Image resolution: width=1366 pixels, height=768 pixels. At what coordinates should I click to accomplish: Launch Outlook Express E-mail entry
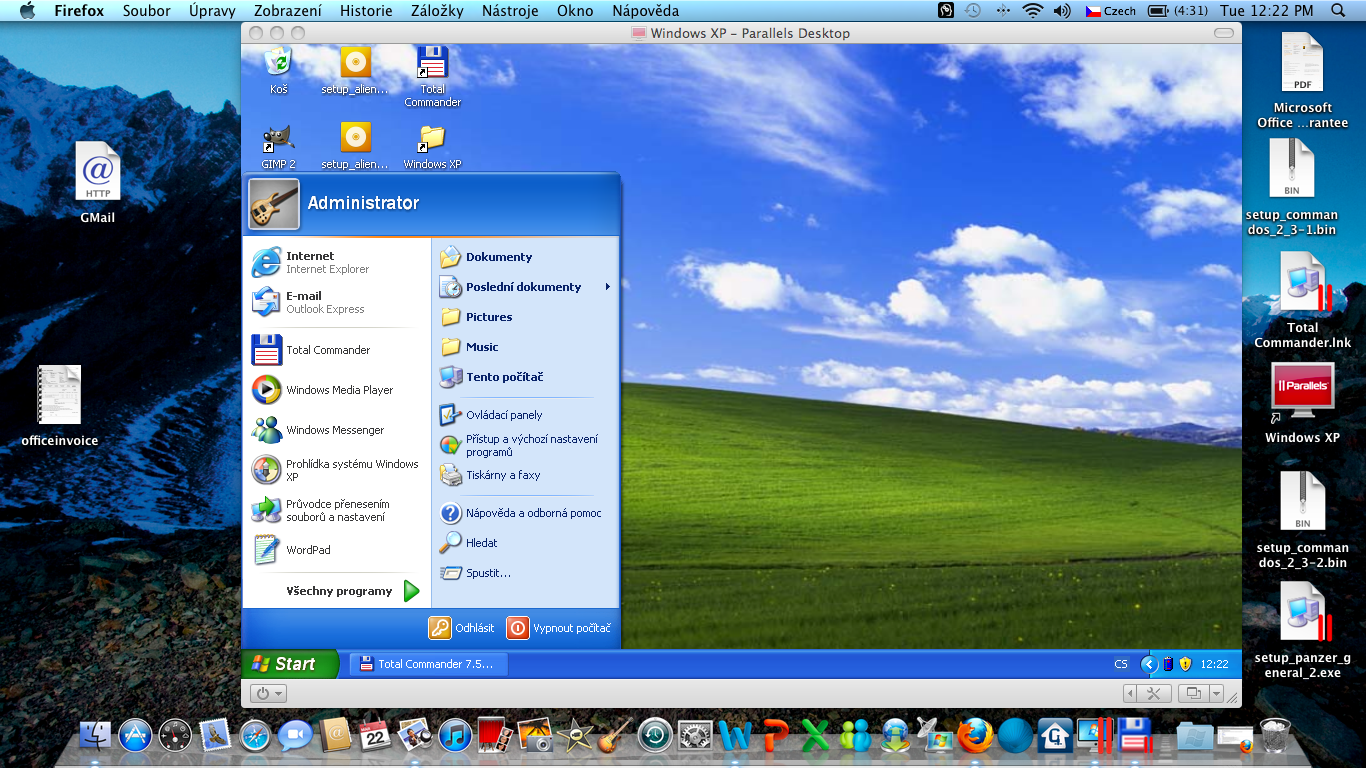tap(337, 302)
